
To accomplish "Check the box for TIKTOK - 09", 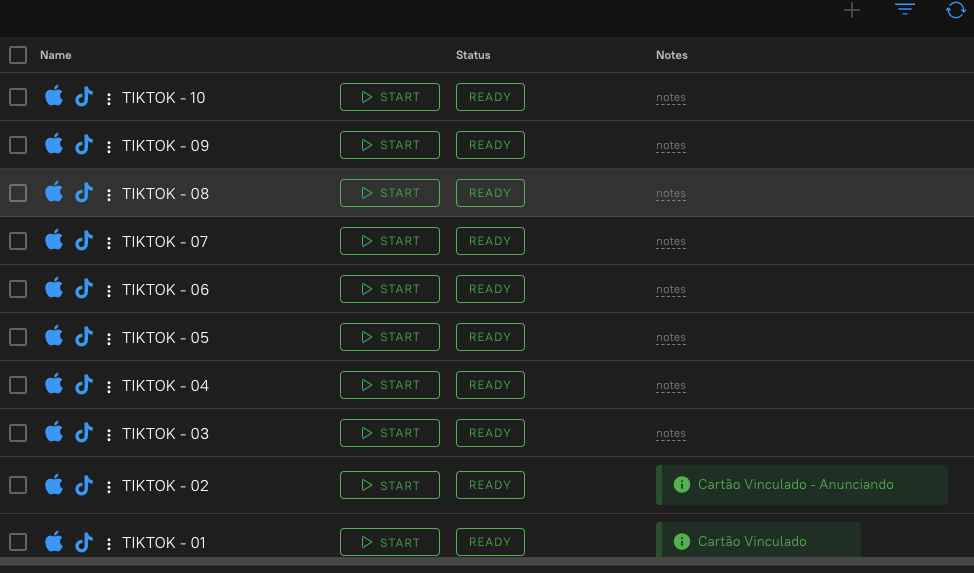I will (x=18, y=145).
